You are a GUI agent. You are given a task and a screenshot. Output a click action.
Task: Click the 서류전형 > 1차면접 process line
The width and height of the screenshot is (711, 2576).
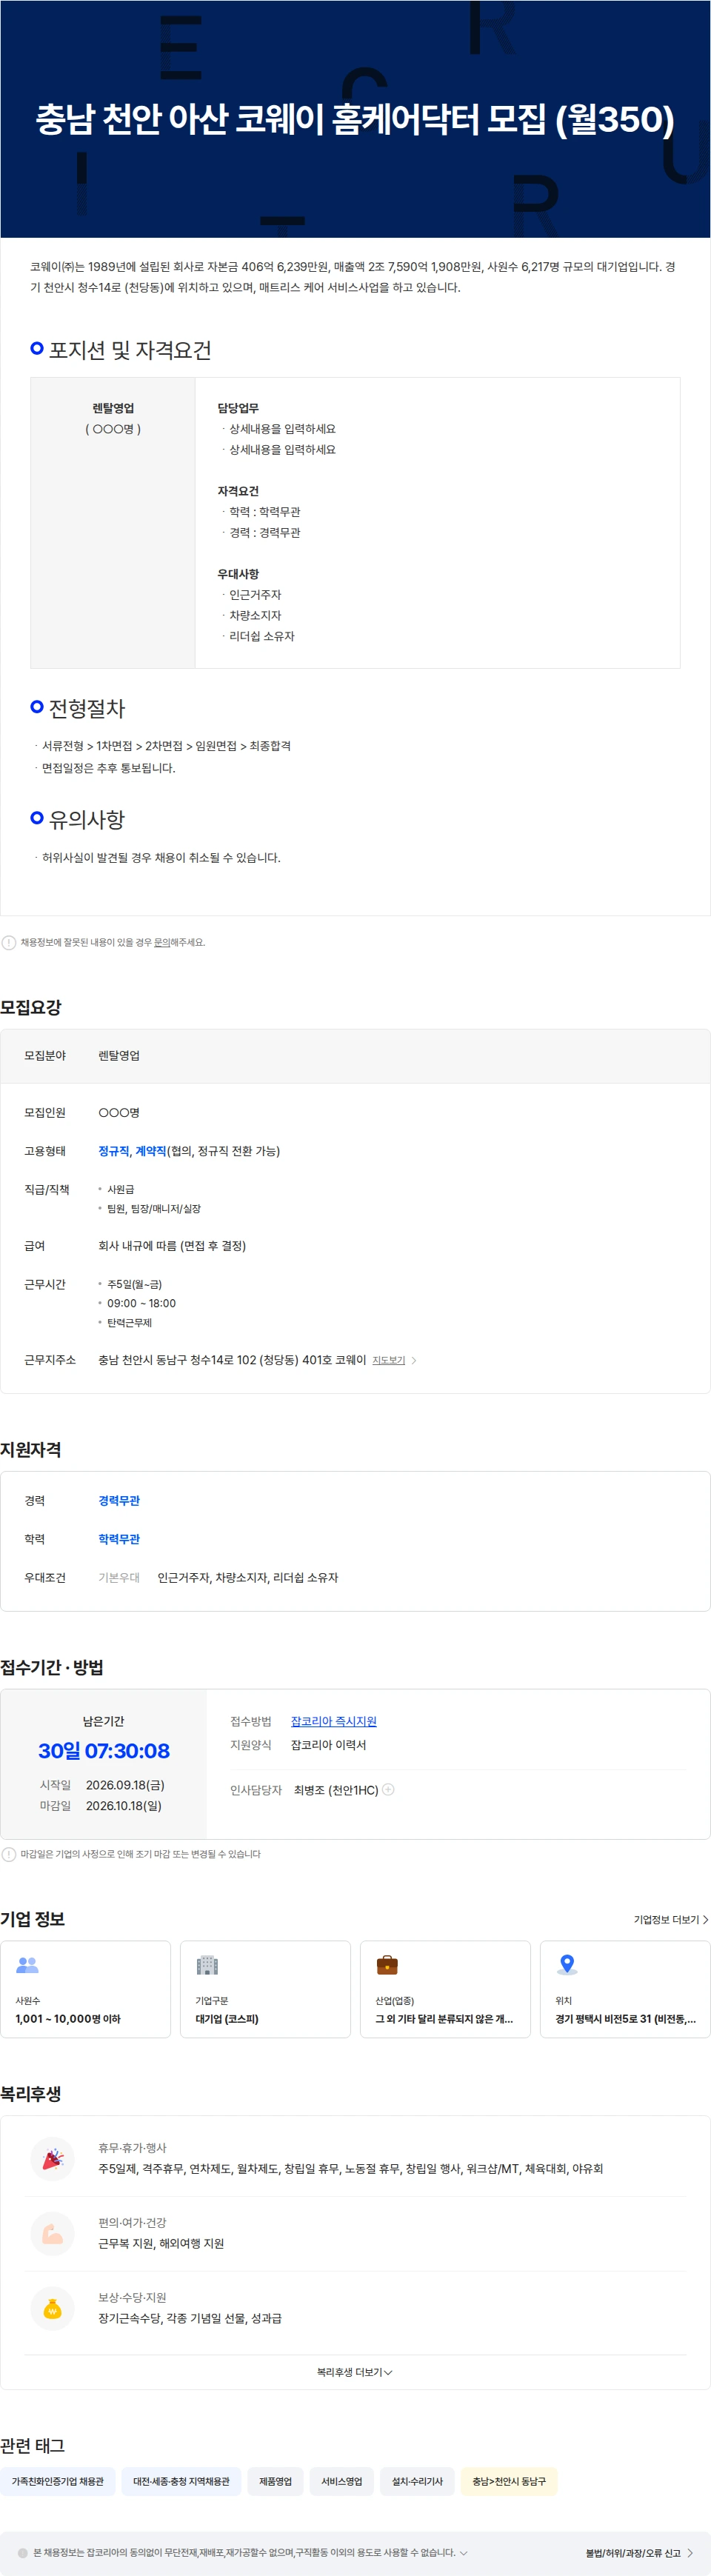tap(166, 746)
